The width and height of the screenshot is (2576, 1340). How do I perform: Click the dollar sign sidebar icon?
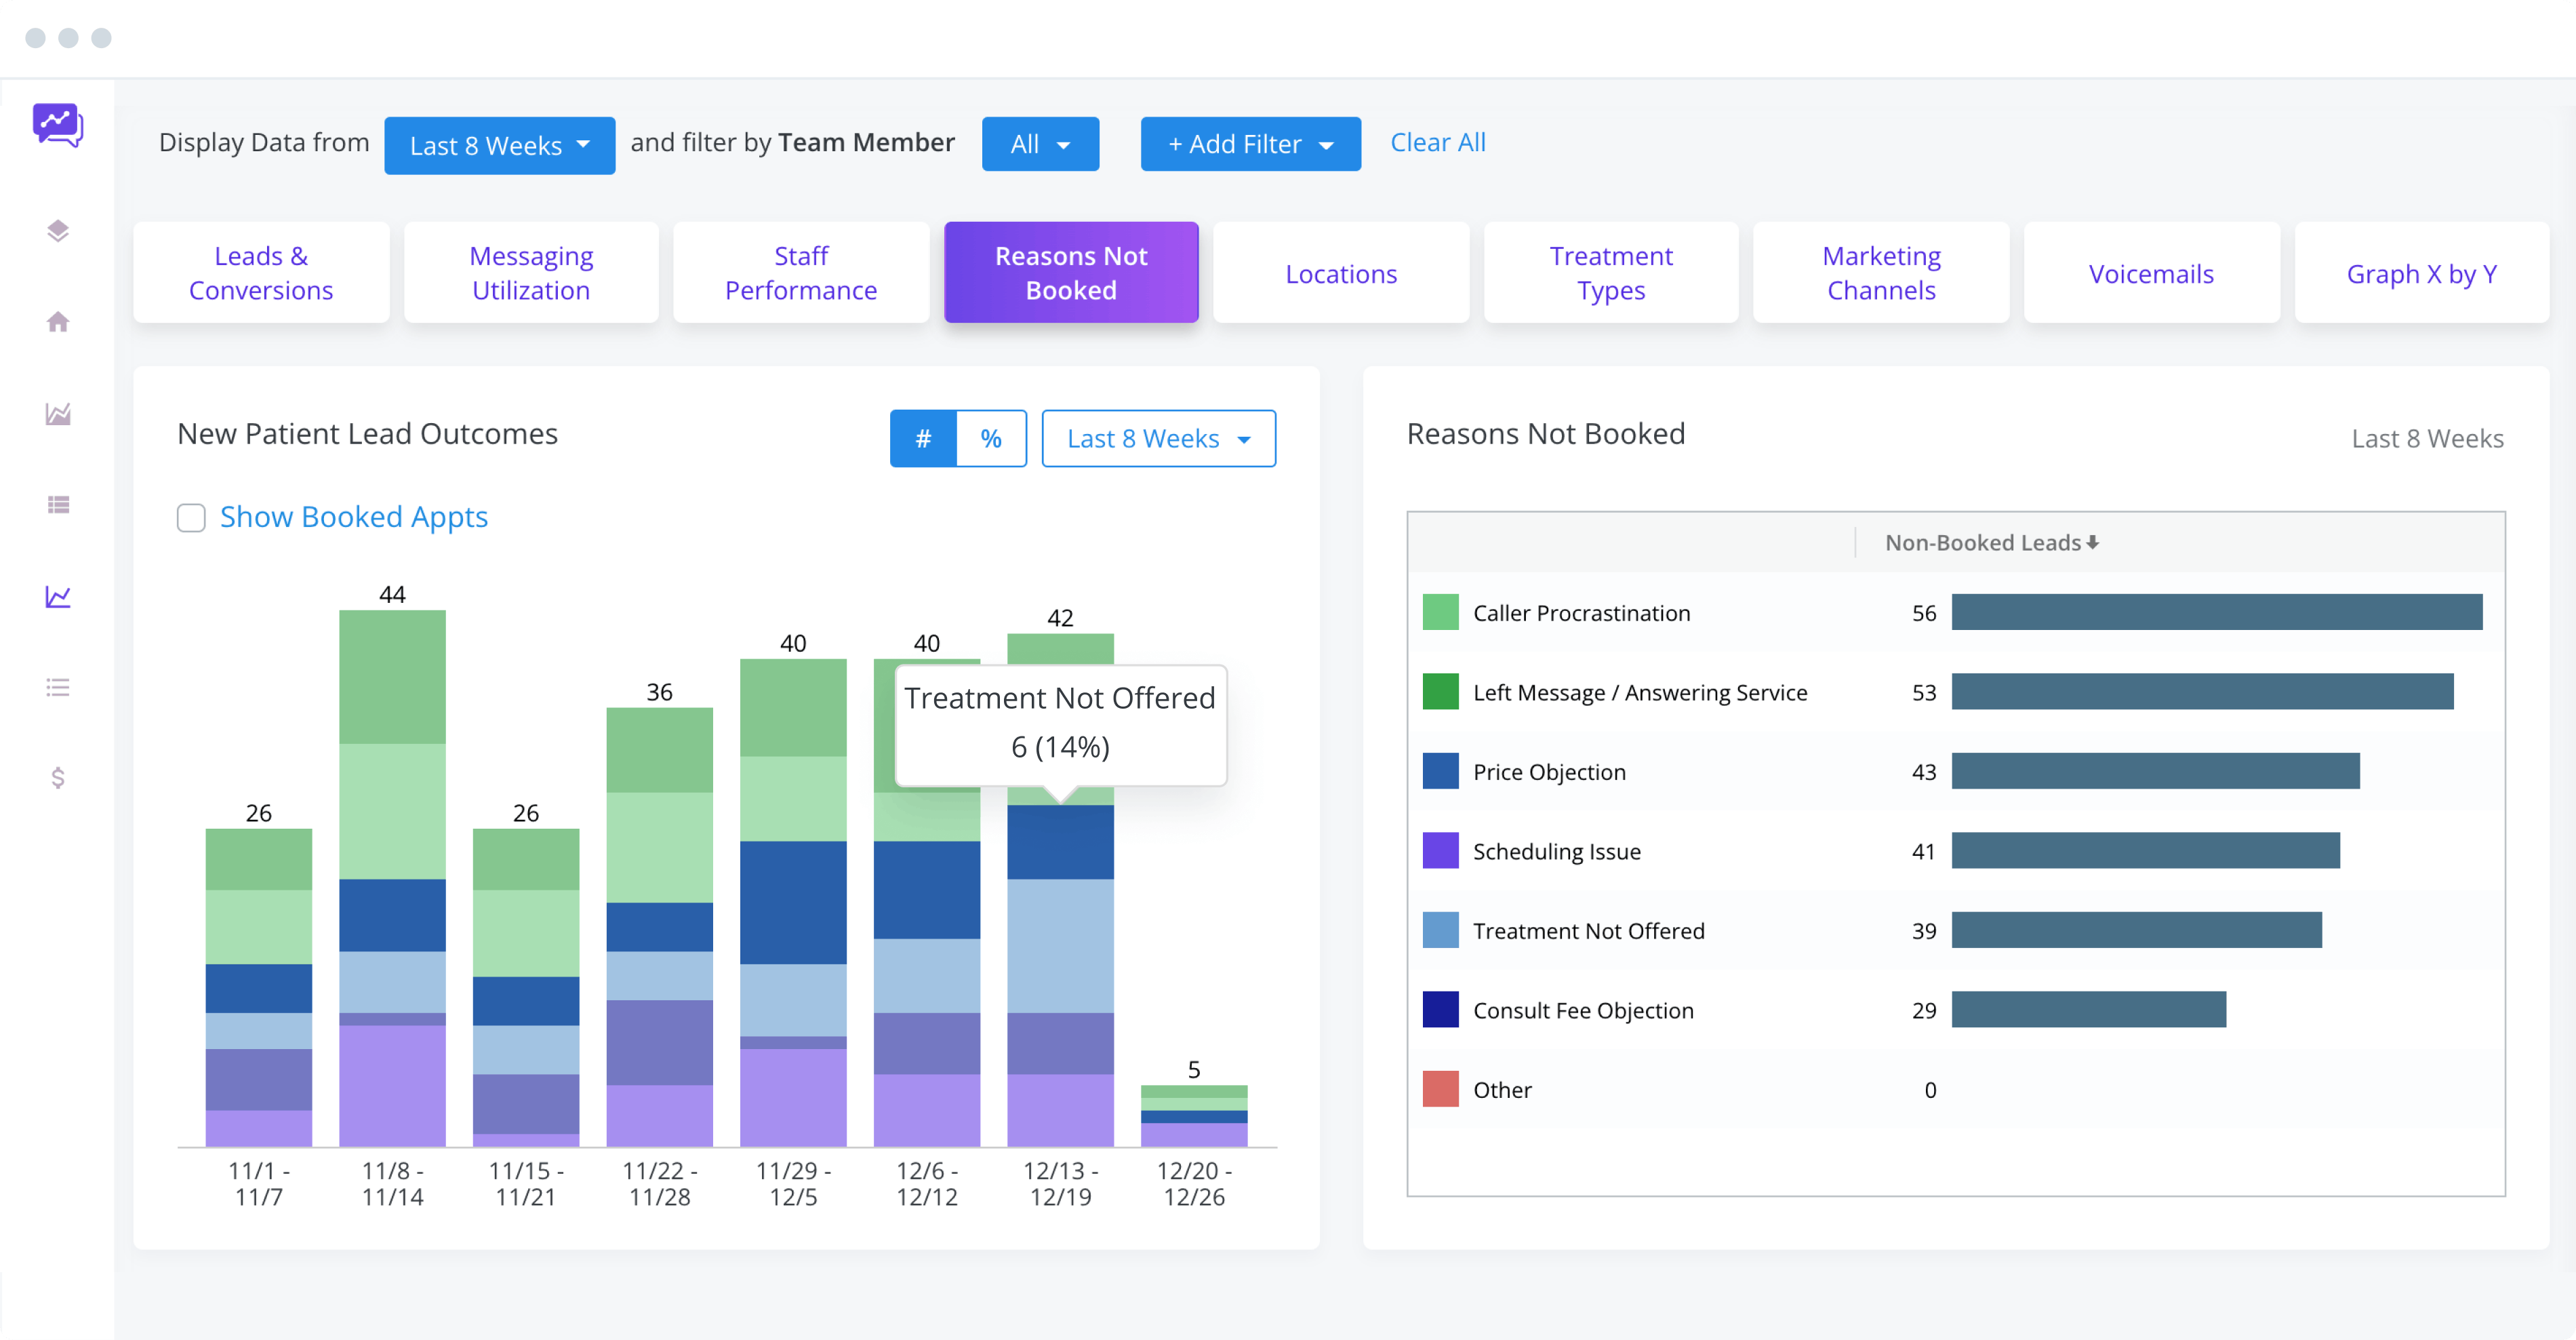[58, 778]
